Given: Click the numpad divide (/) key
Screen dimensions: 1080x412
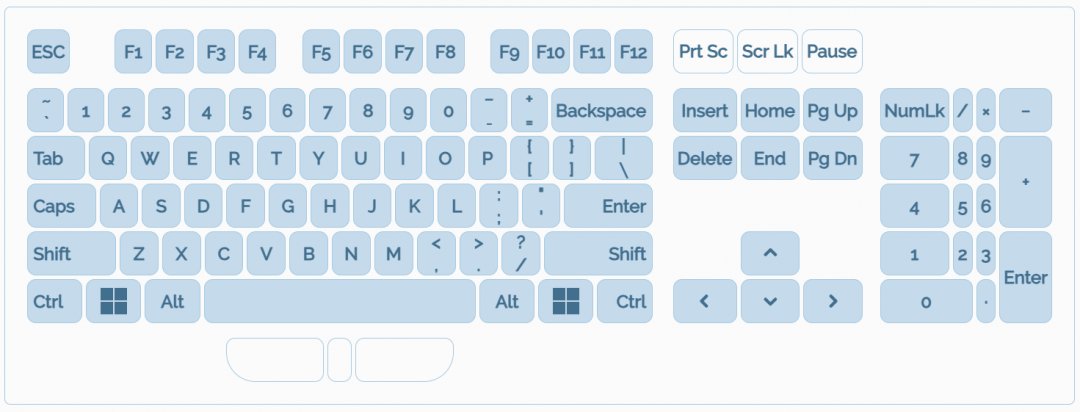Looking at the screenshot, I should pyautogui.click(x=963, y=110).
